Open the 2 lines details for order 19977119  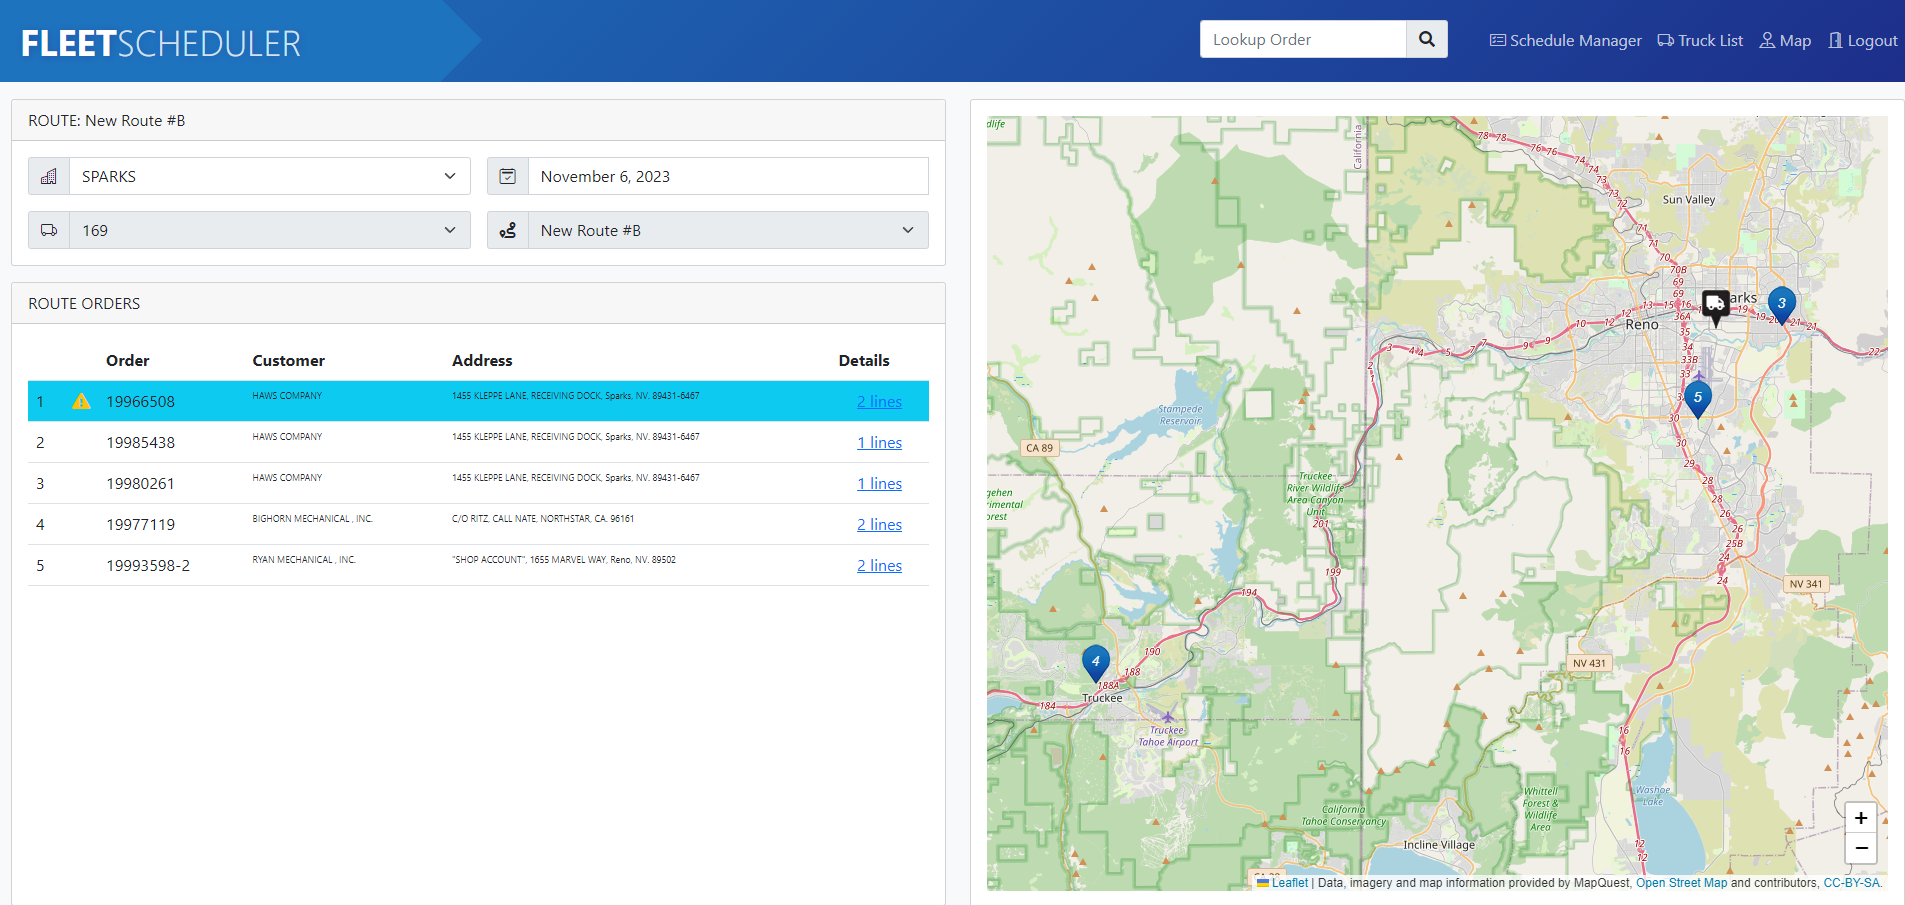(879, 524)
